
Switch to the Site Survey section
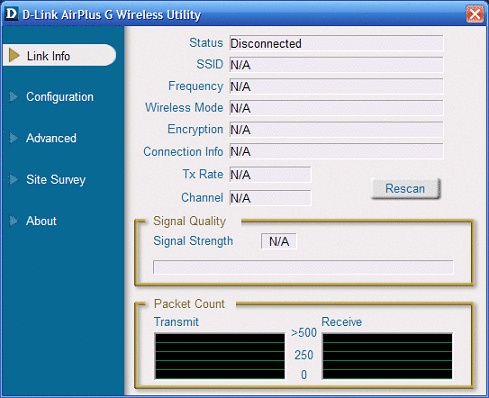click(x=56, y=180)
